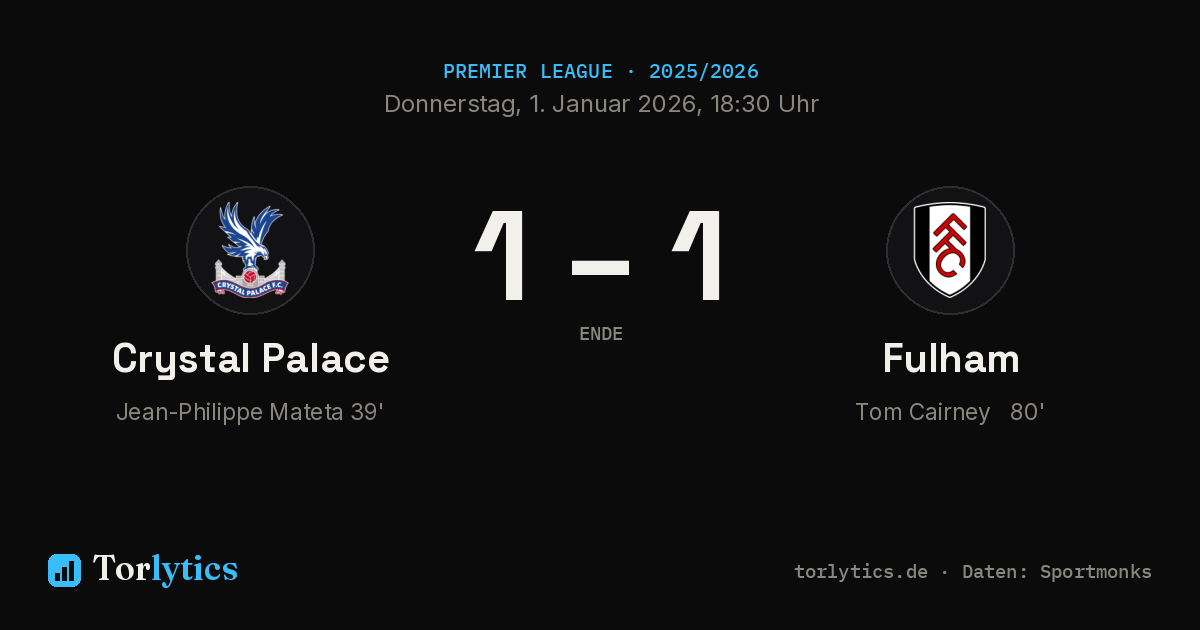Click Jean-Philippe Mateta 39' goal scorer
The image size is (1200, 630).
pyautogui.click(x=250, y=412)
